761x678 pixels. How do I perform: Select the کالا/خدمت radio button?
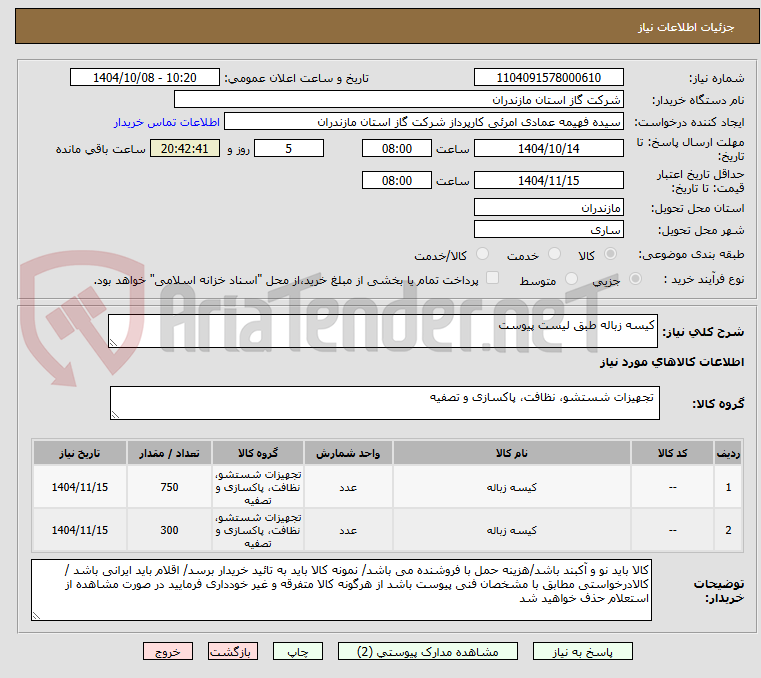tap(482, 254)
